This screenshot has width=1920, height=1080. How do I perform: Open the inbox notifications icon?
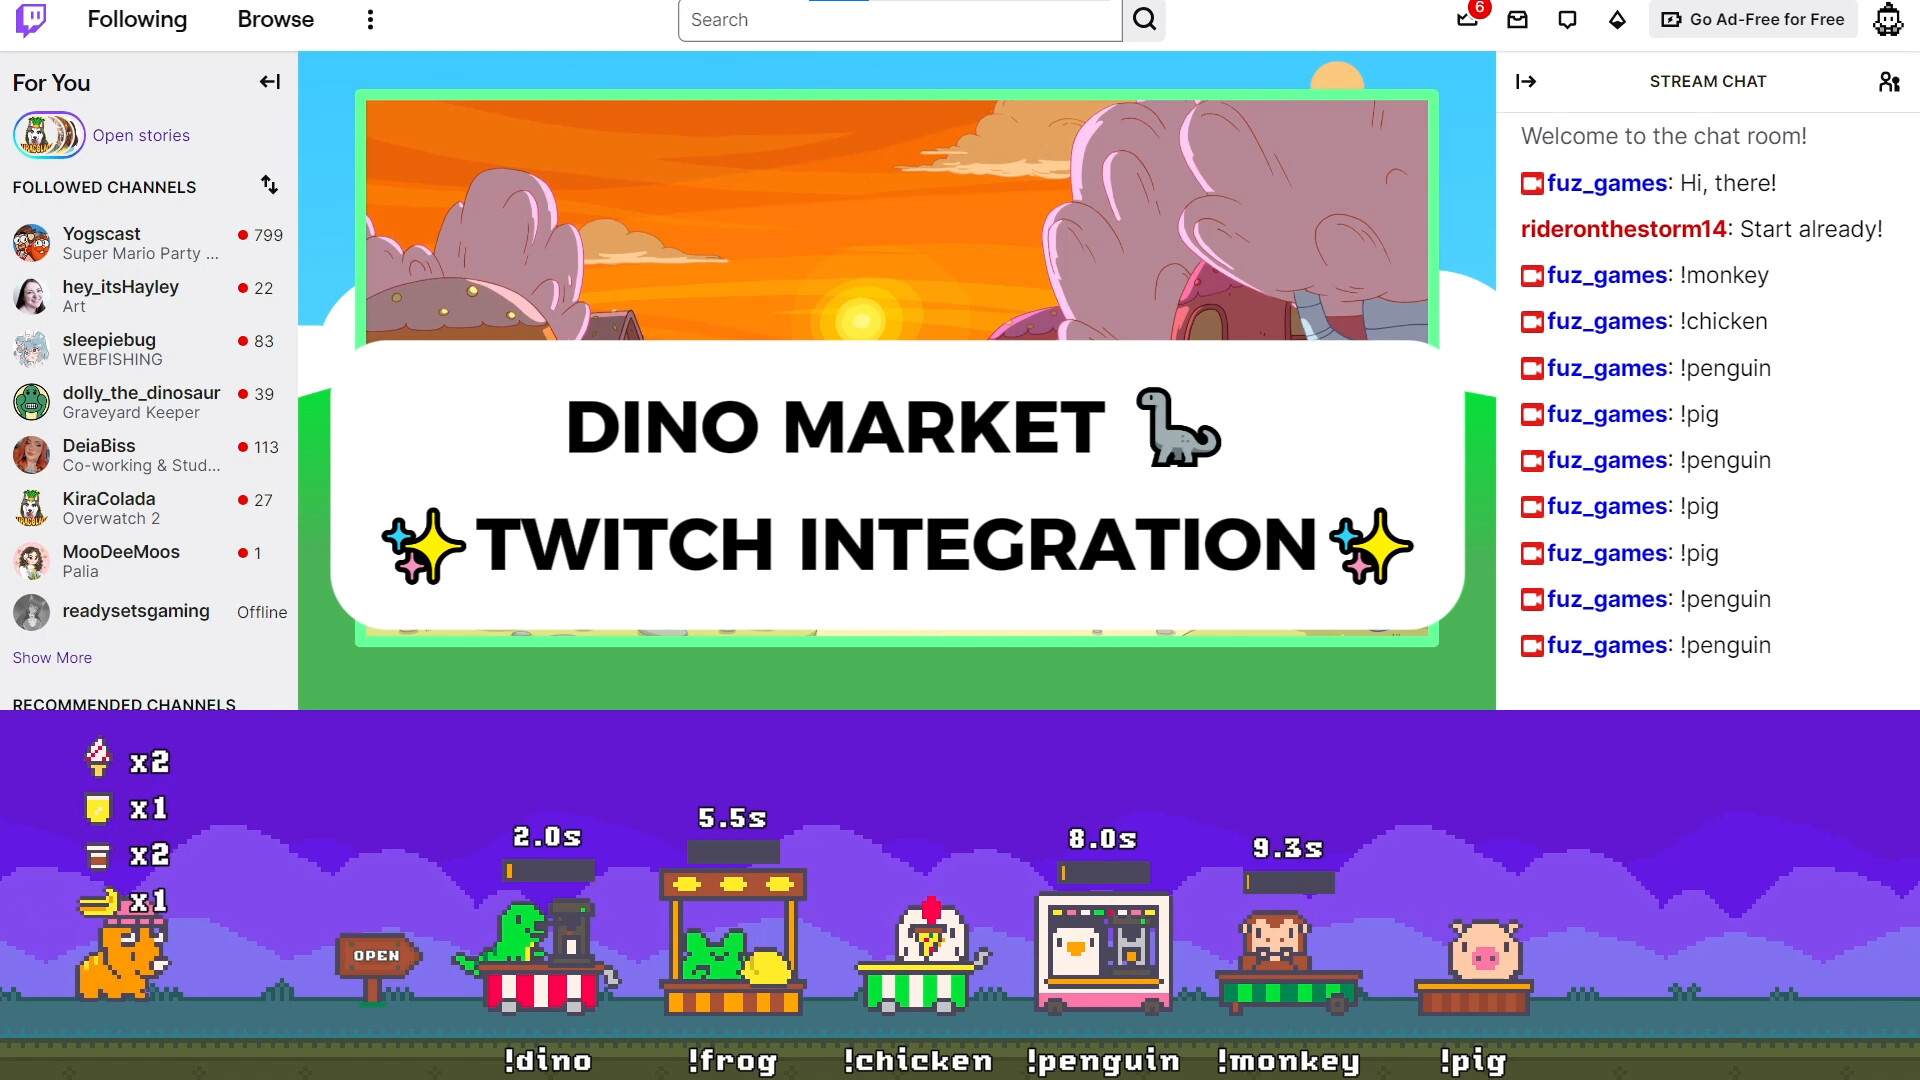coord(1517,20)
